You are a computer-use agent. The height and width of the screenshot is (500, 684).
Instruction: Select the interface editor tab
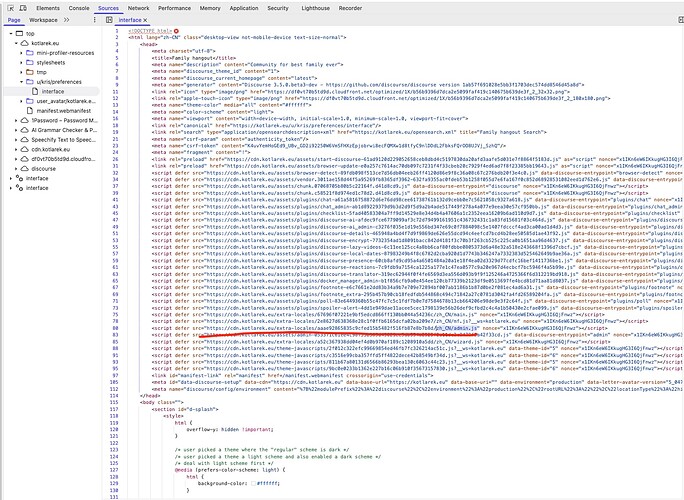coord(130,20)
